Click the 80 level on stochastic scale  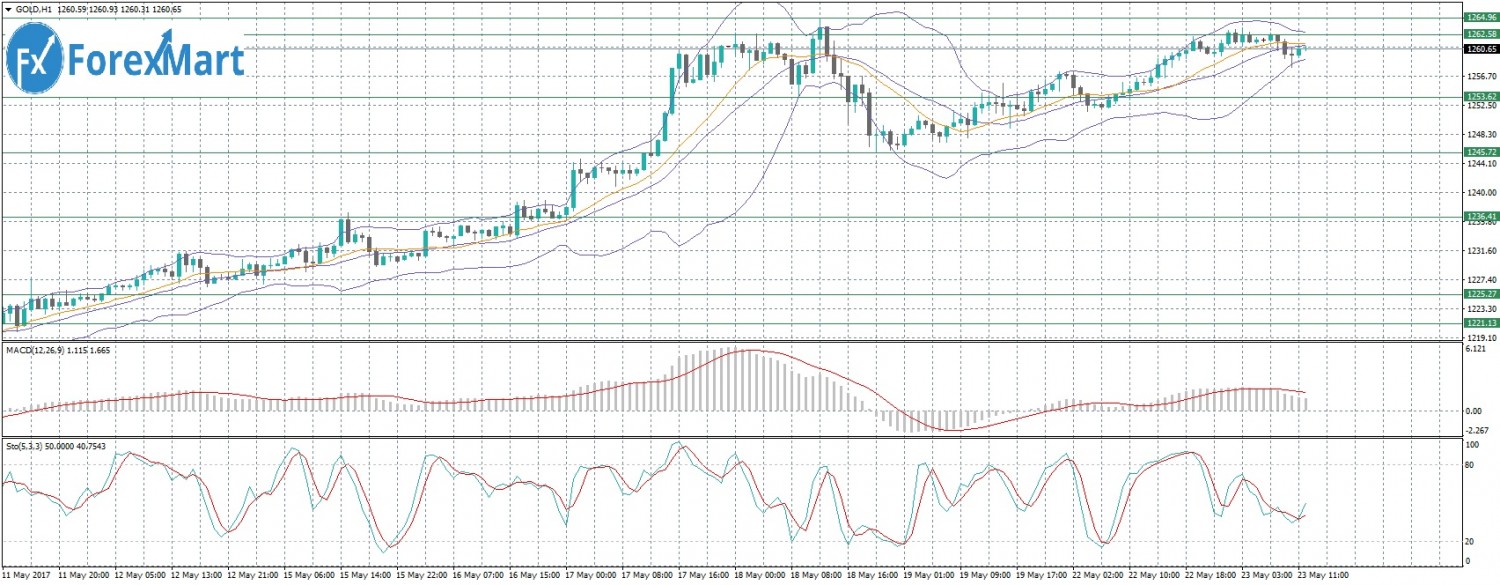[x=1471, y=466]
